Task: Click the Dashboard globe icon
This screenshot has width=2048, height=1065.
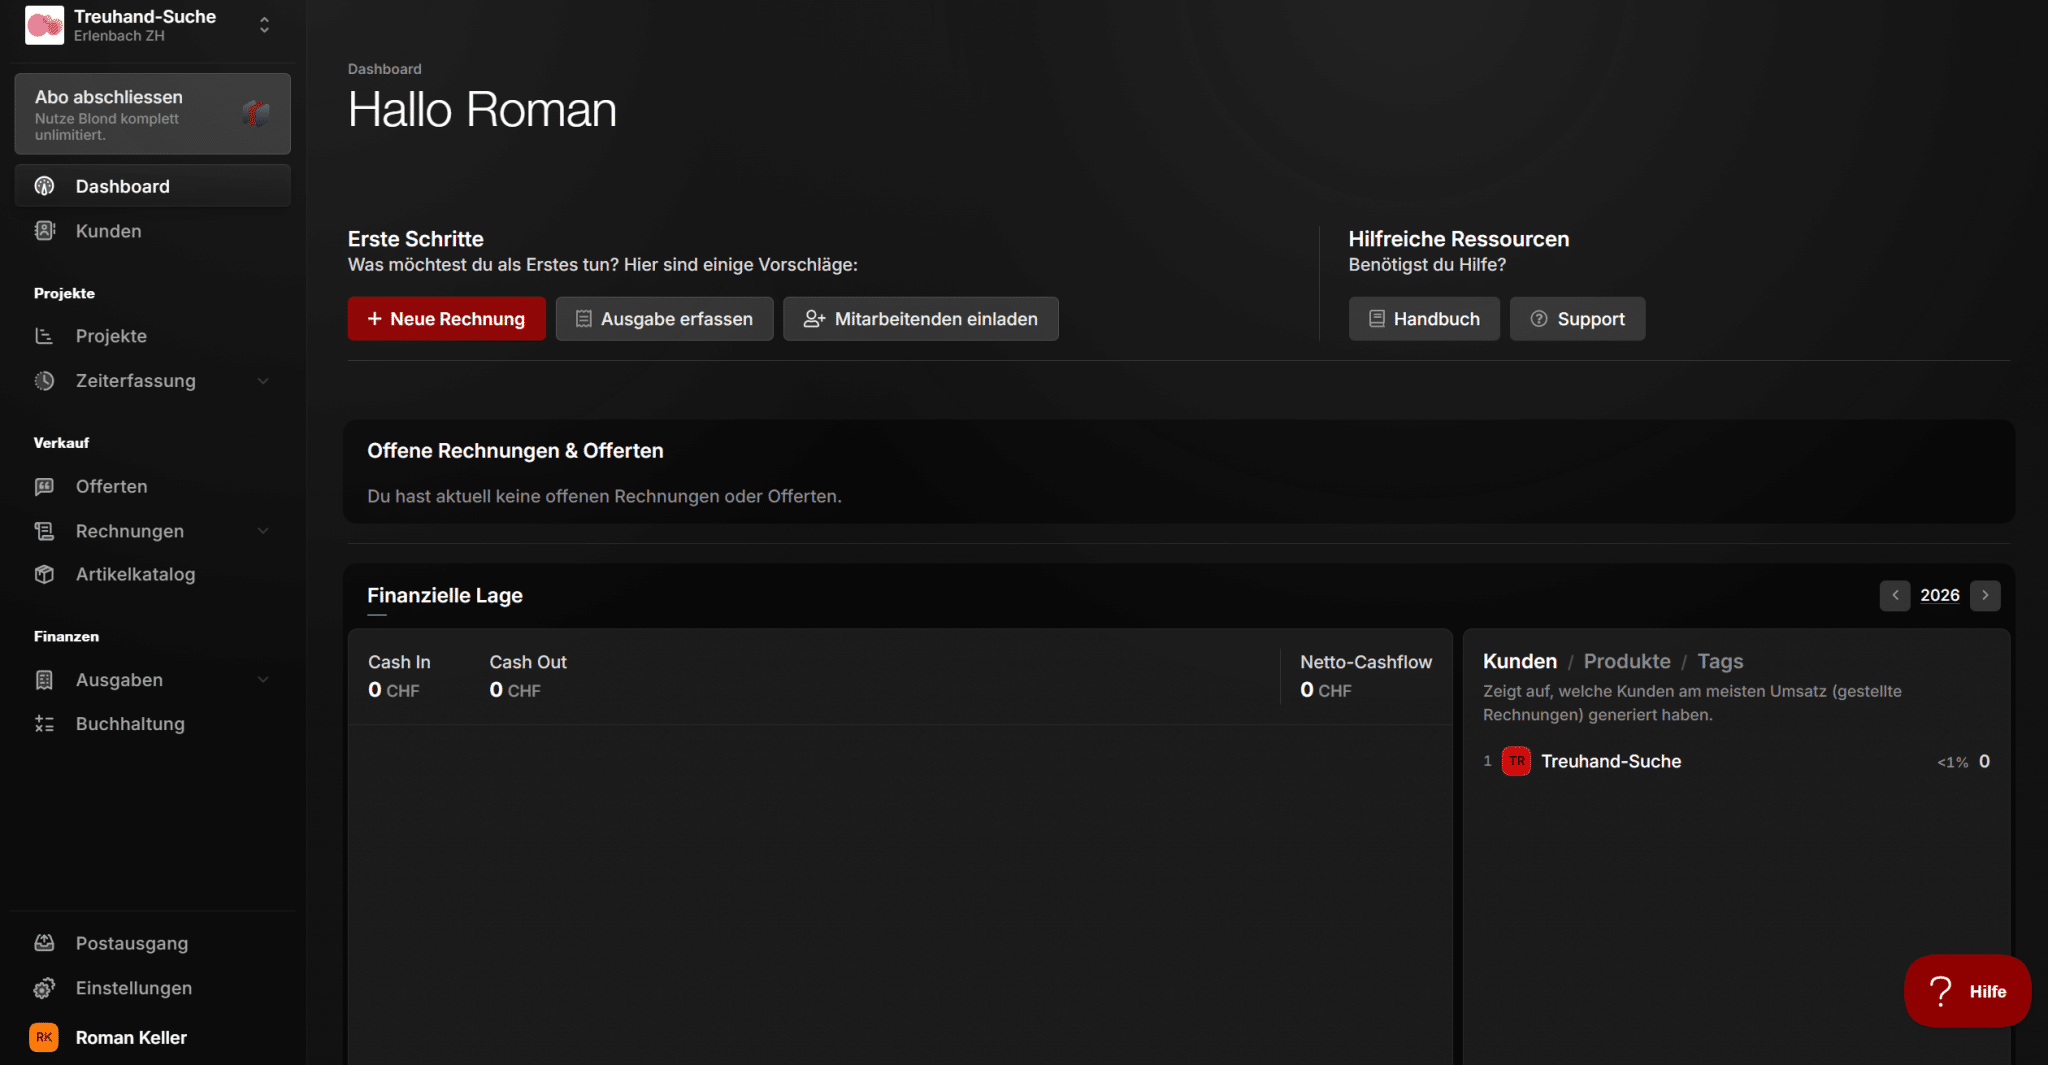Action: point(44,186)
